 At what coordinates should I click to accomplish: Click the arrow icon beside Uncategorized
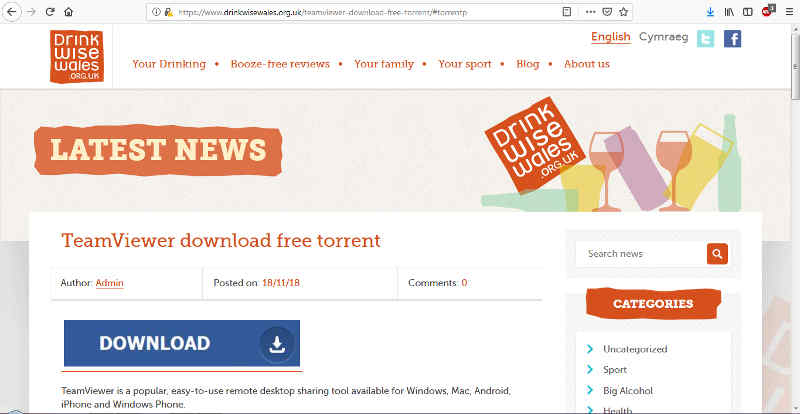pos(590,349)
